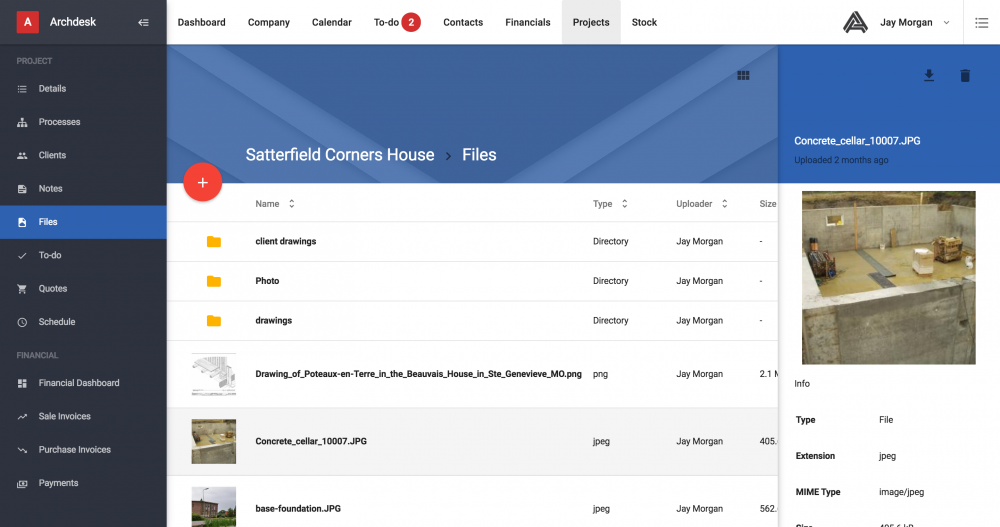Click the Size column header
Screen dimensions: 1000x527
[768, 204]
